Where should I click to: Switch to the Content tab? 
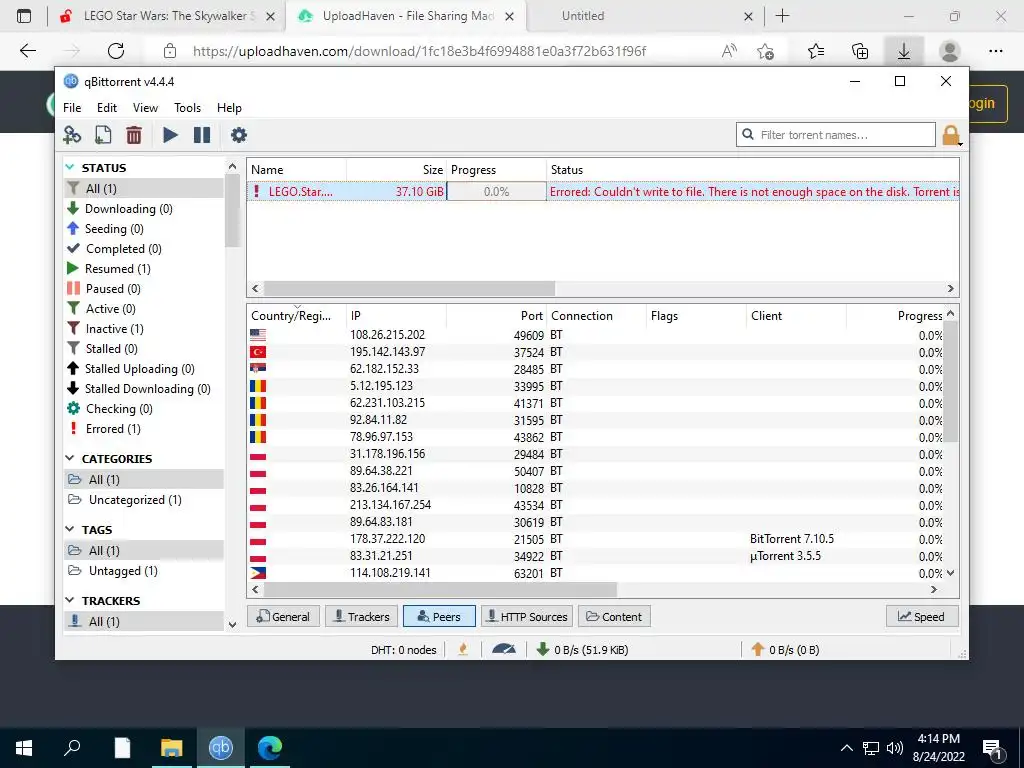pyautogui.click(x=614, y=616)
